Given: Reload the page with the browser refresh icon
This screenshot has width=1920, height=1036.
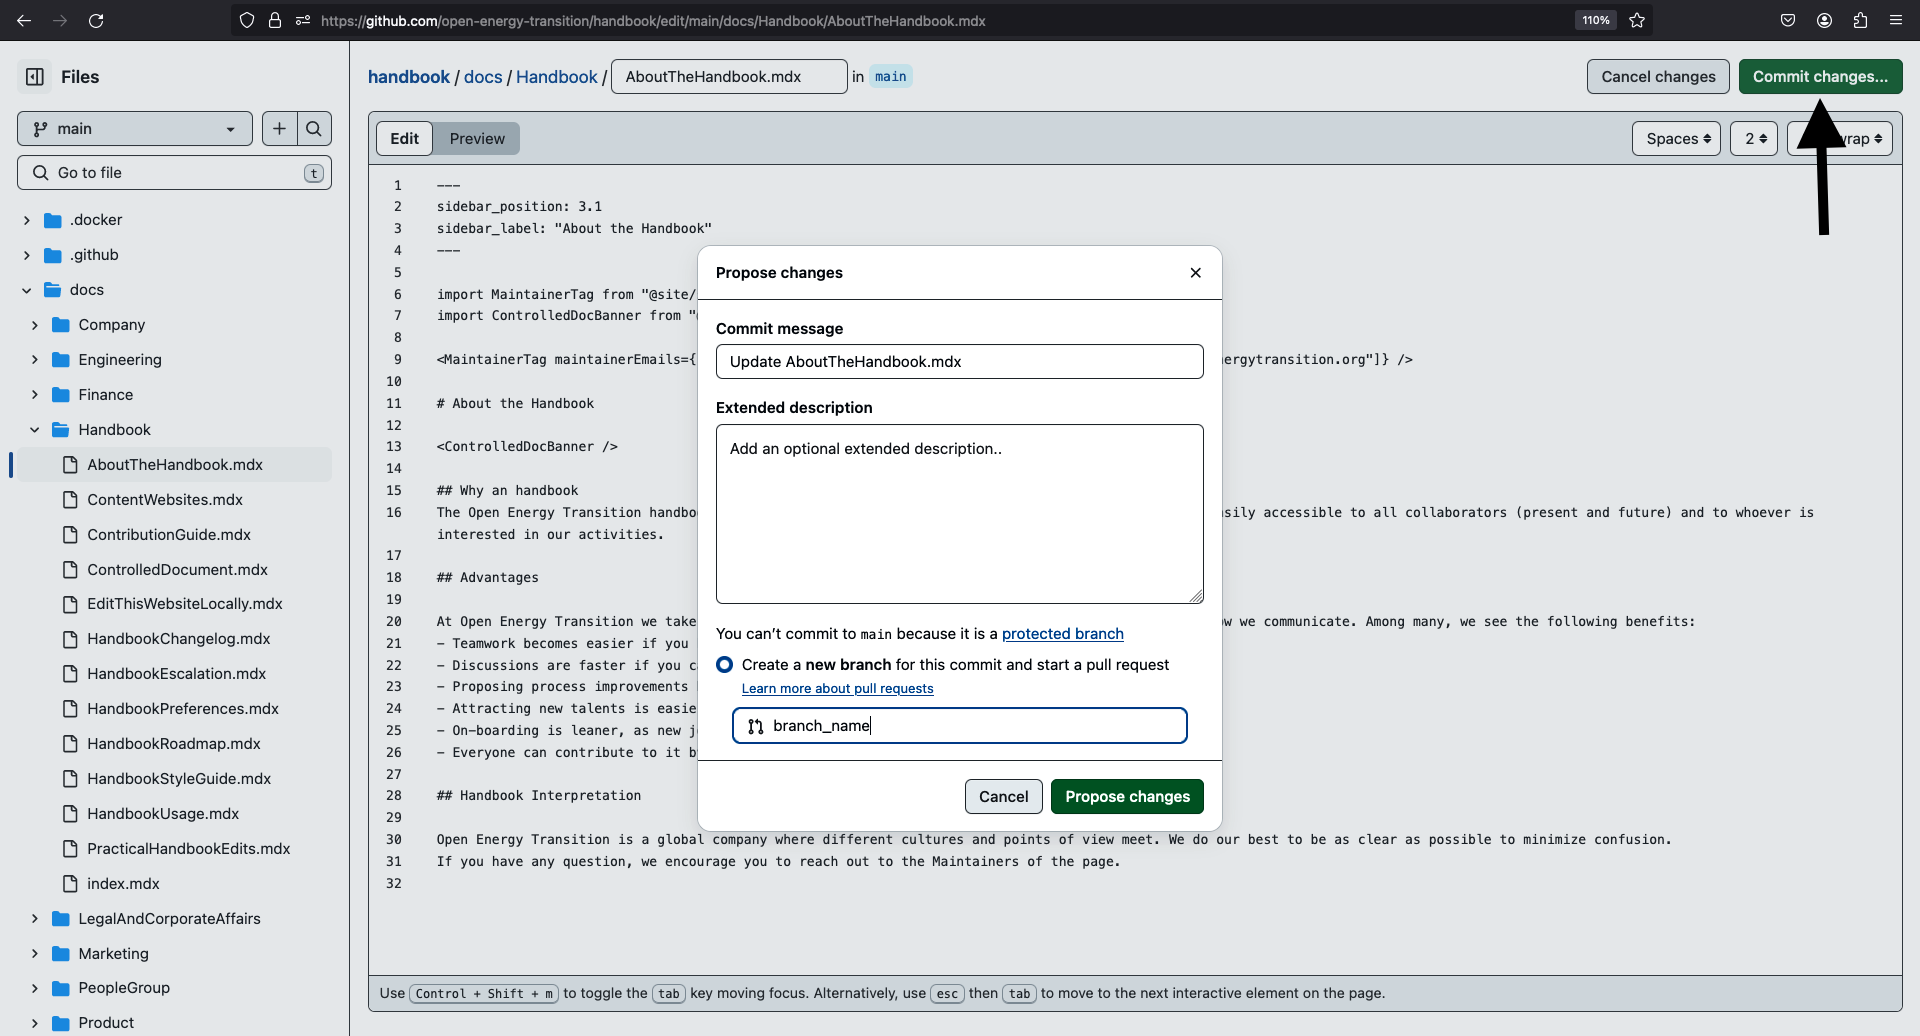Looking at the screenshot, I should pyautogui.click(x=96, y=20).
